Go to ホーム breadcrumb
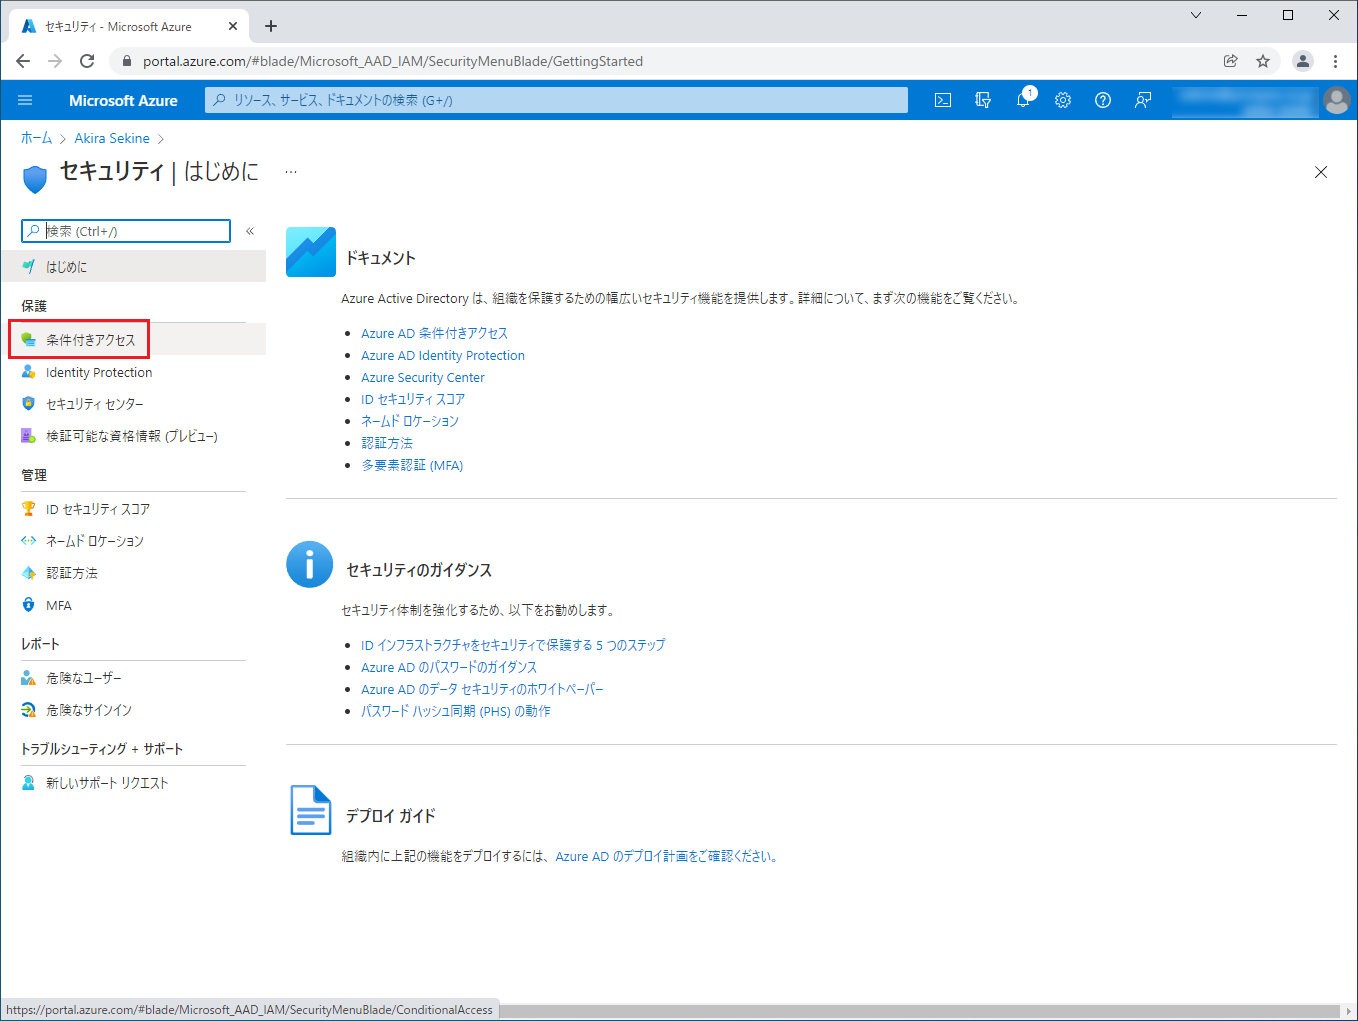The height and width of the screenshot is (1021, 1358). coord(36,138)
